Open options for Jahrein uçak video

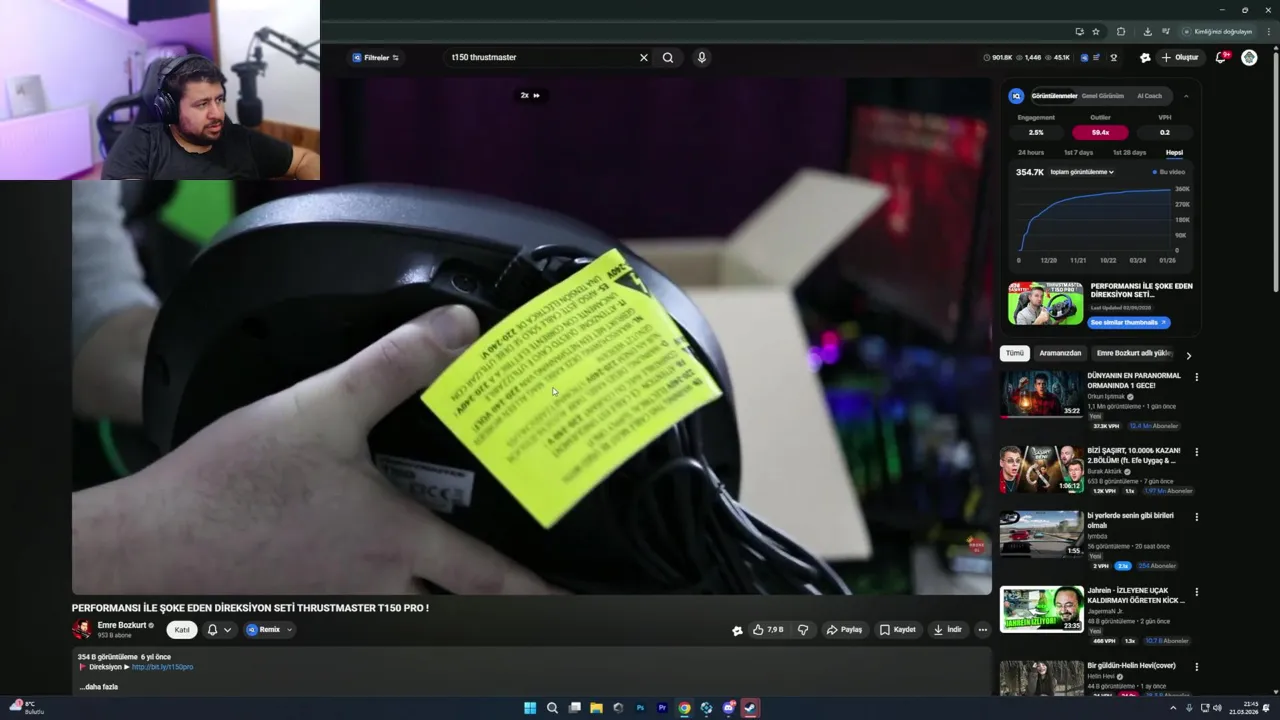tap(1196, 592)
